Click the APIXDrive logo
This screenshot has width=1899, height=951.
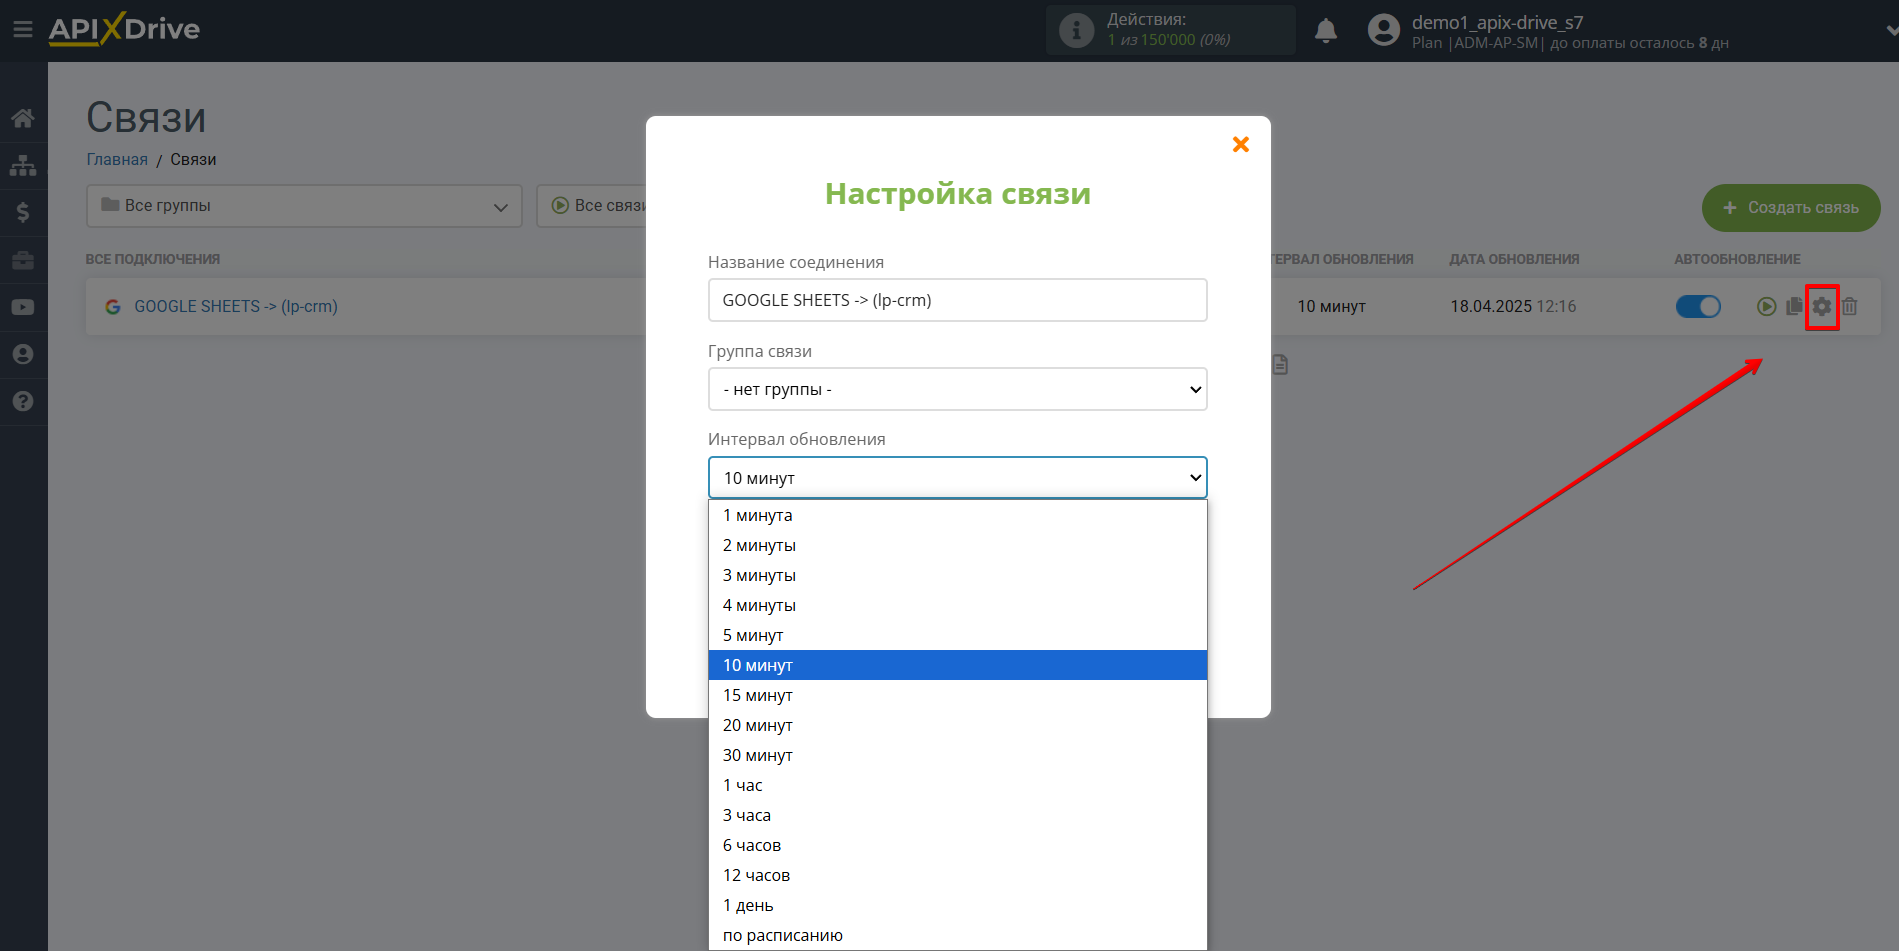pos(124,29)
